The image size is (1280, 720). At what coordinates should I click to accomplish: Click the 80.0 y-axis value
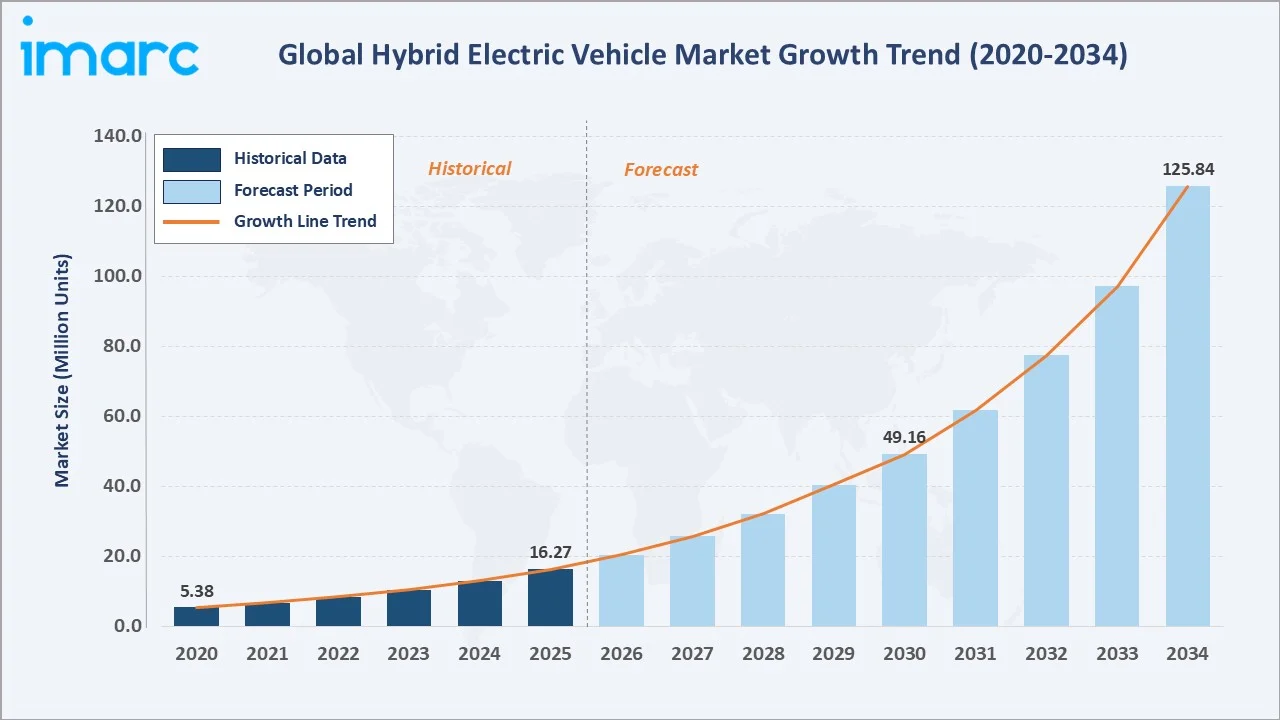click(122, 346)
